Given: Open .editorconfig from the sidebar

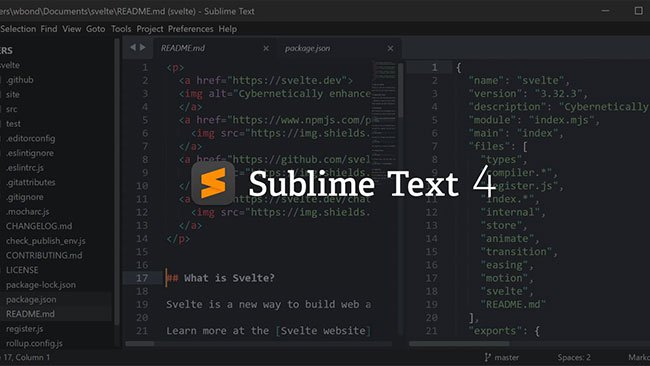Looking at the screenshot, I should [x=30, y=138].
